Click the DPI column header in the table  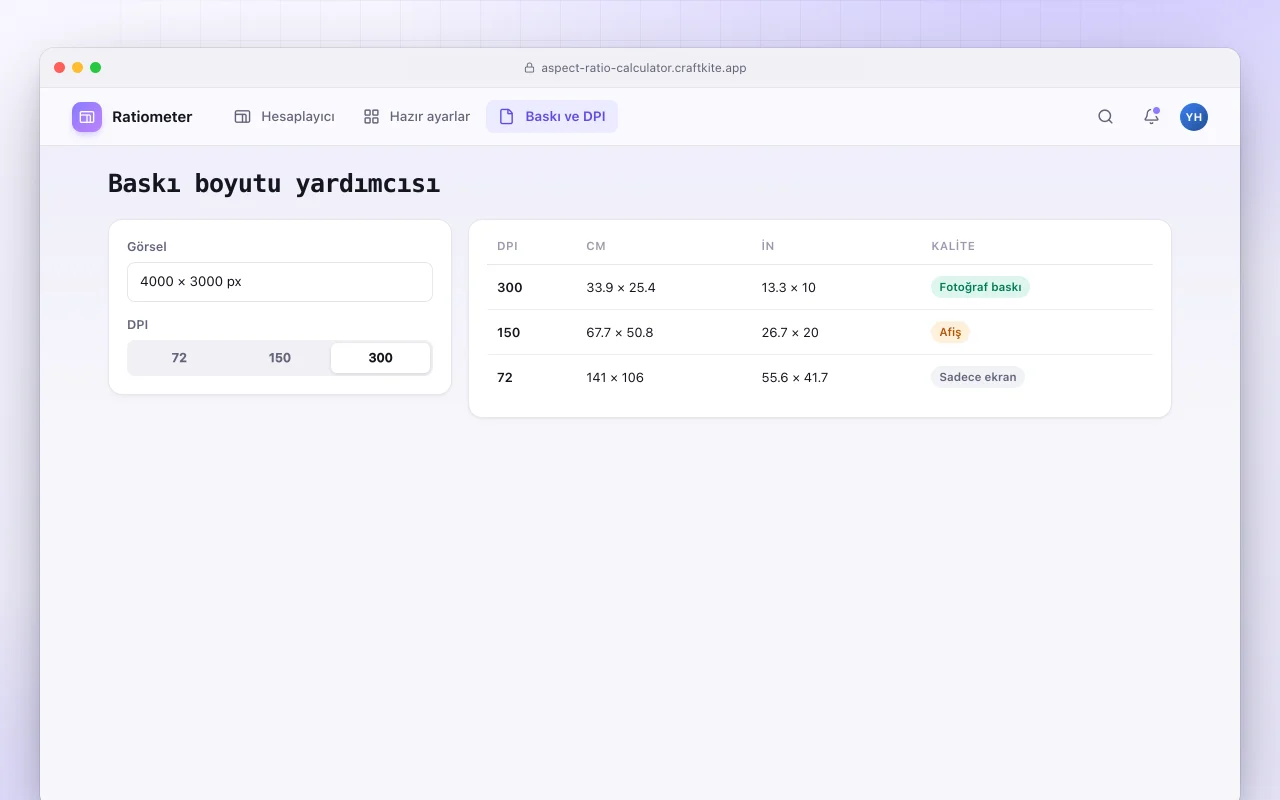coord(507,246)
